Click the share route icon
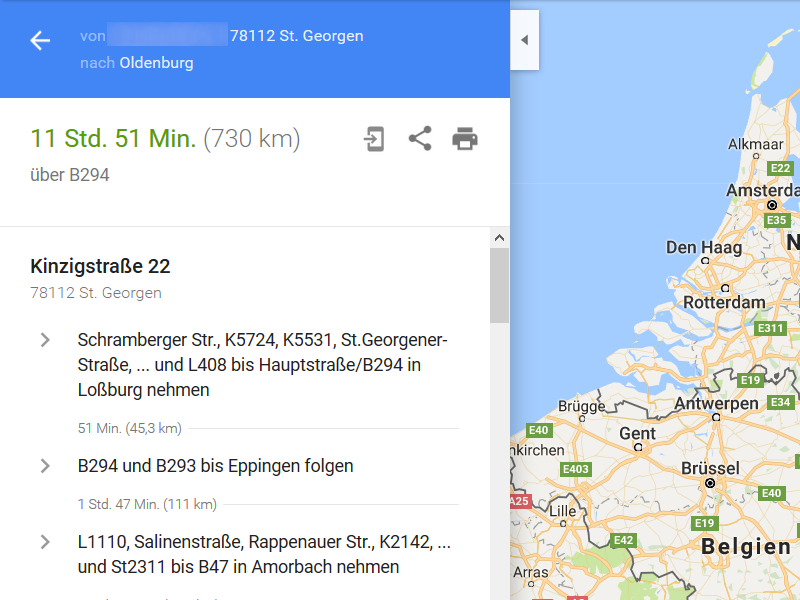800x600 pixels. 420,139
